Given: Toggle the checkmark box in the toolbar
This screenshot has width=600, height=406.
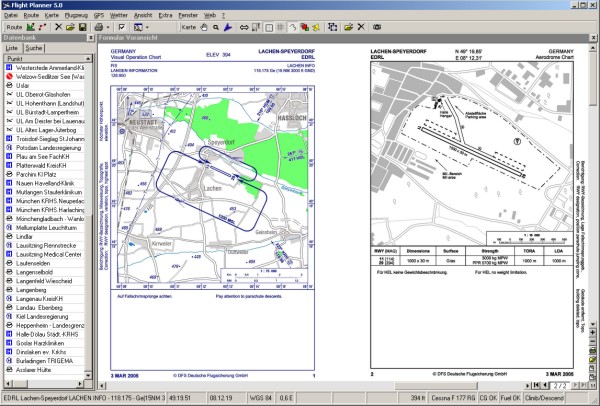Looking at the screenshot, I should tap(122, 27).
